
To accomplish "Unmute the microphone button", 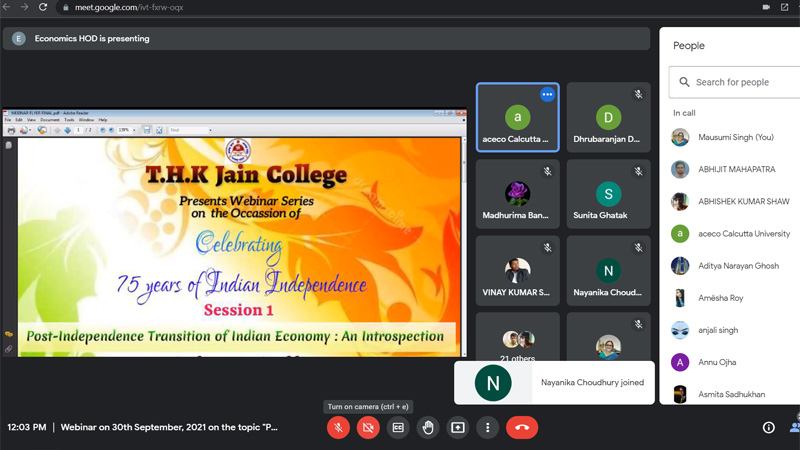I will point(338,428).
